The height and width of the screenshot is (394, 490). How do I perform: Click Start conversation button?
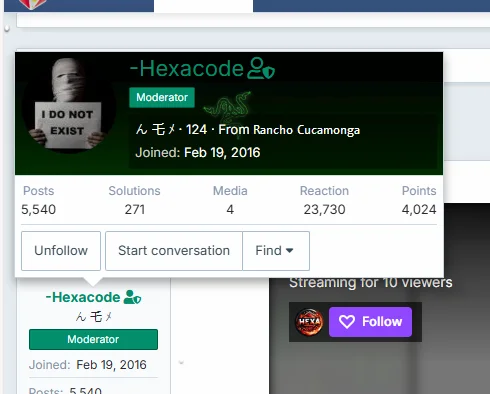(x=174, y=251)
